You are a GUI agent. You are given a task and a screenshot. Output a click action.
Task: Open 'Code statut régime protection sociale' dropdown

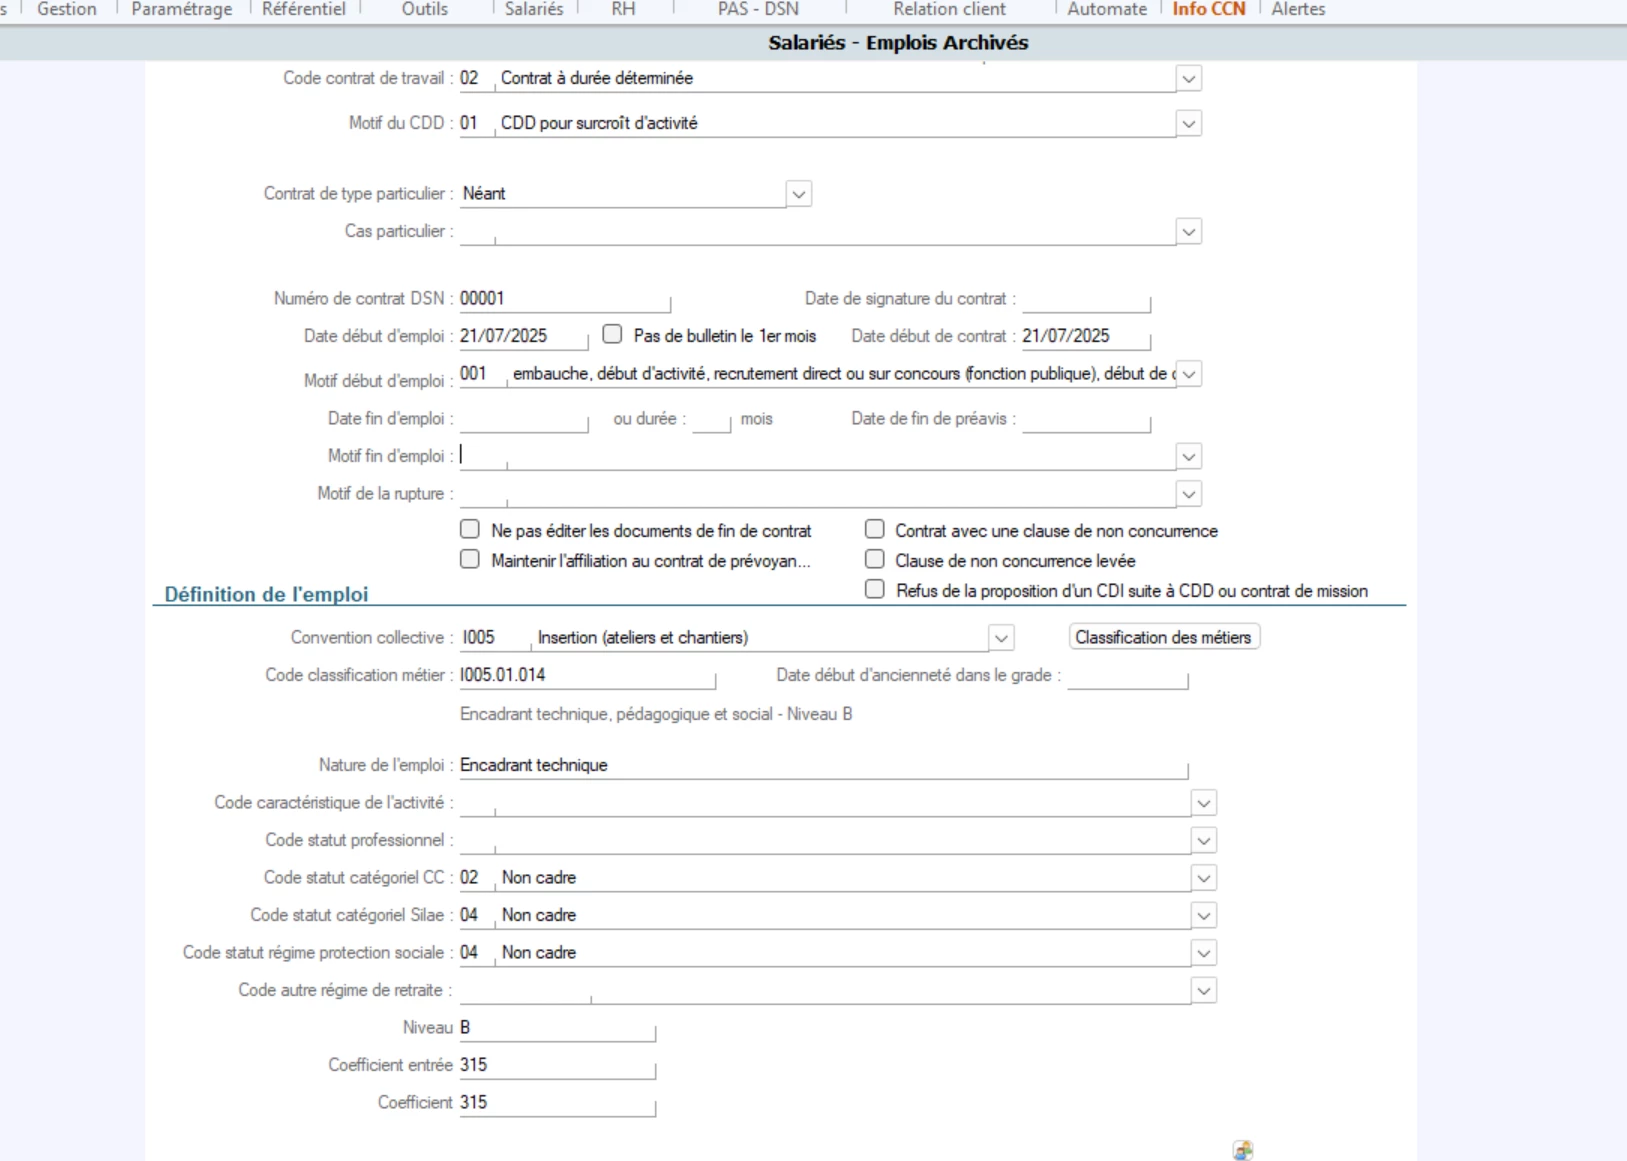click(1204, 953)
